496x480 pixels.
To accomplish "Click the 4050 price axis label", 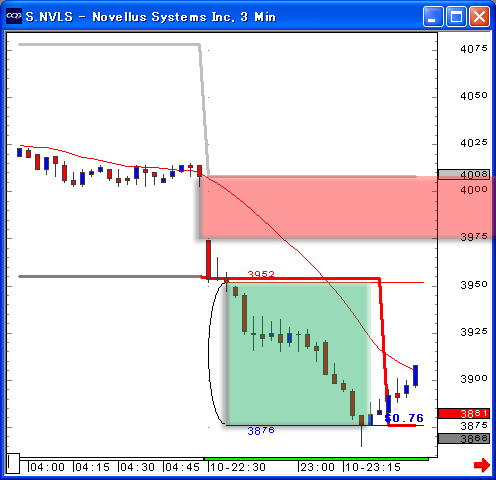I will tap(474, 96).
